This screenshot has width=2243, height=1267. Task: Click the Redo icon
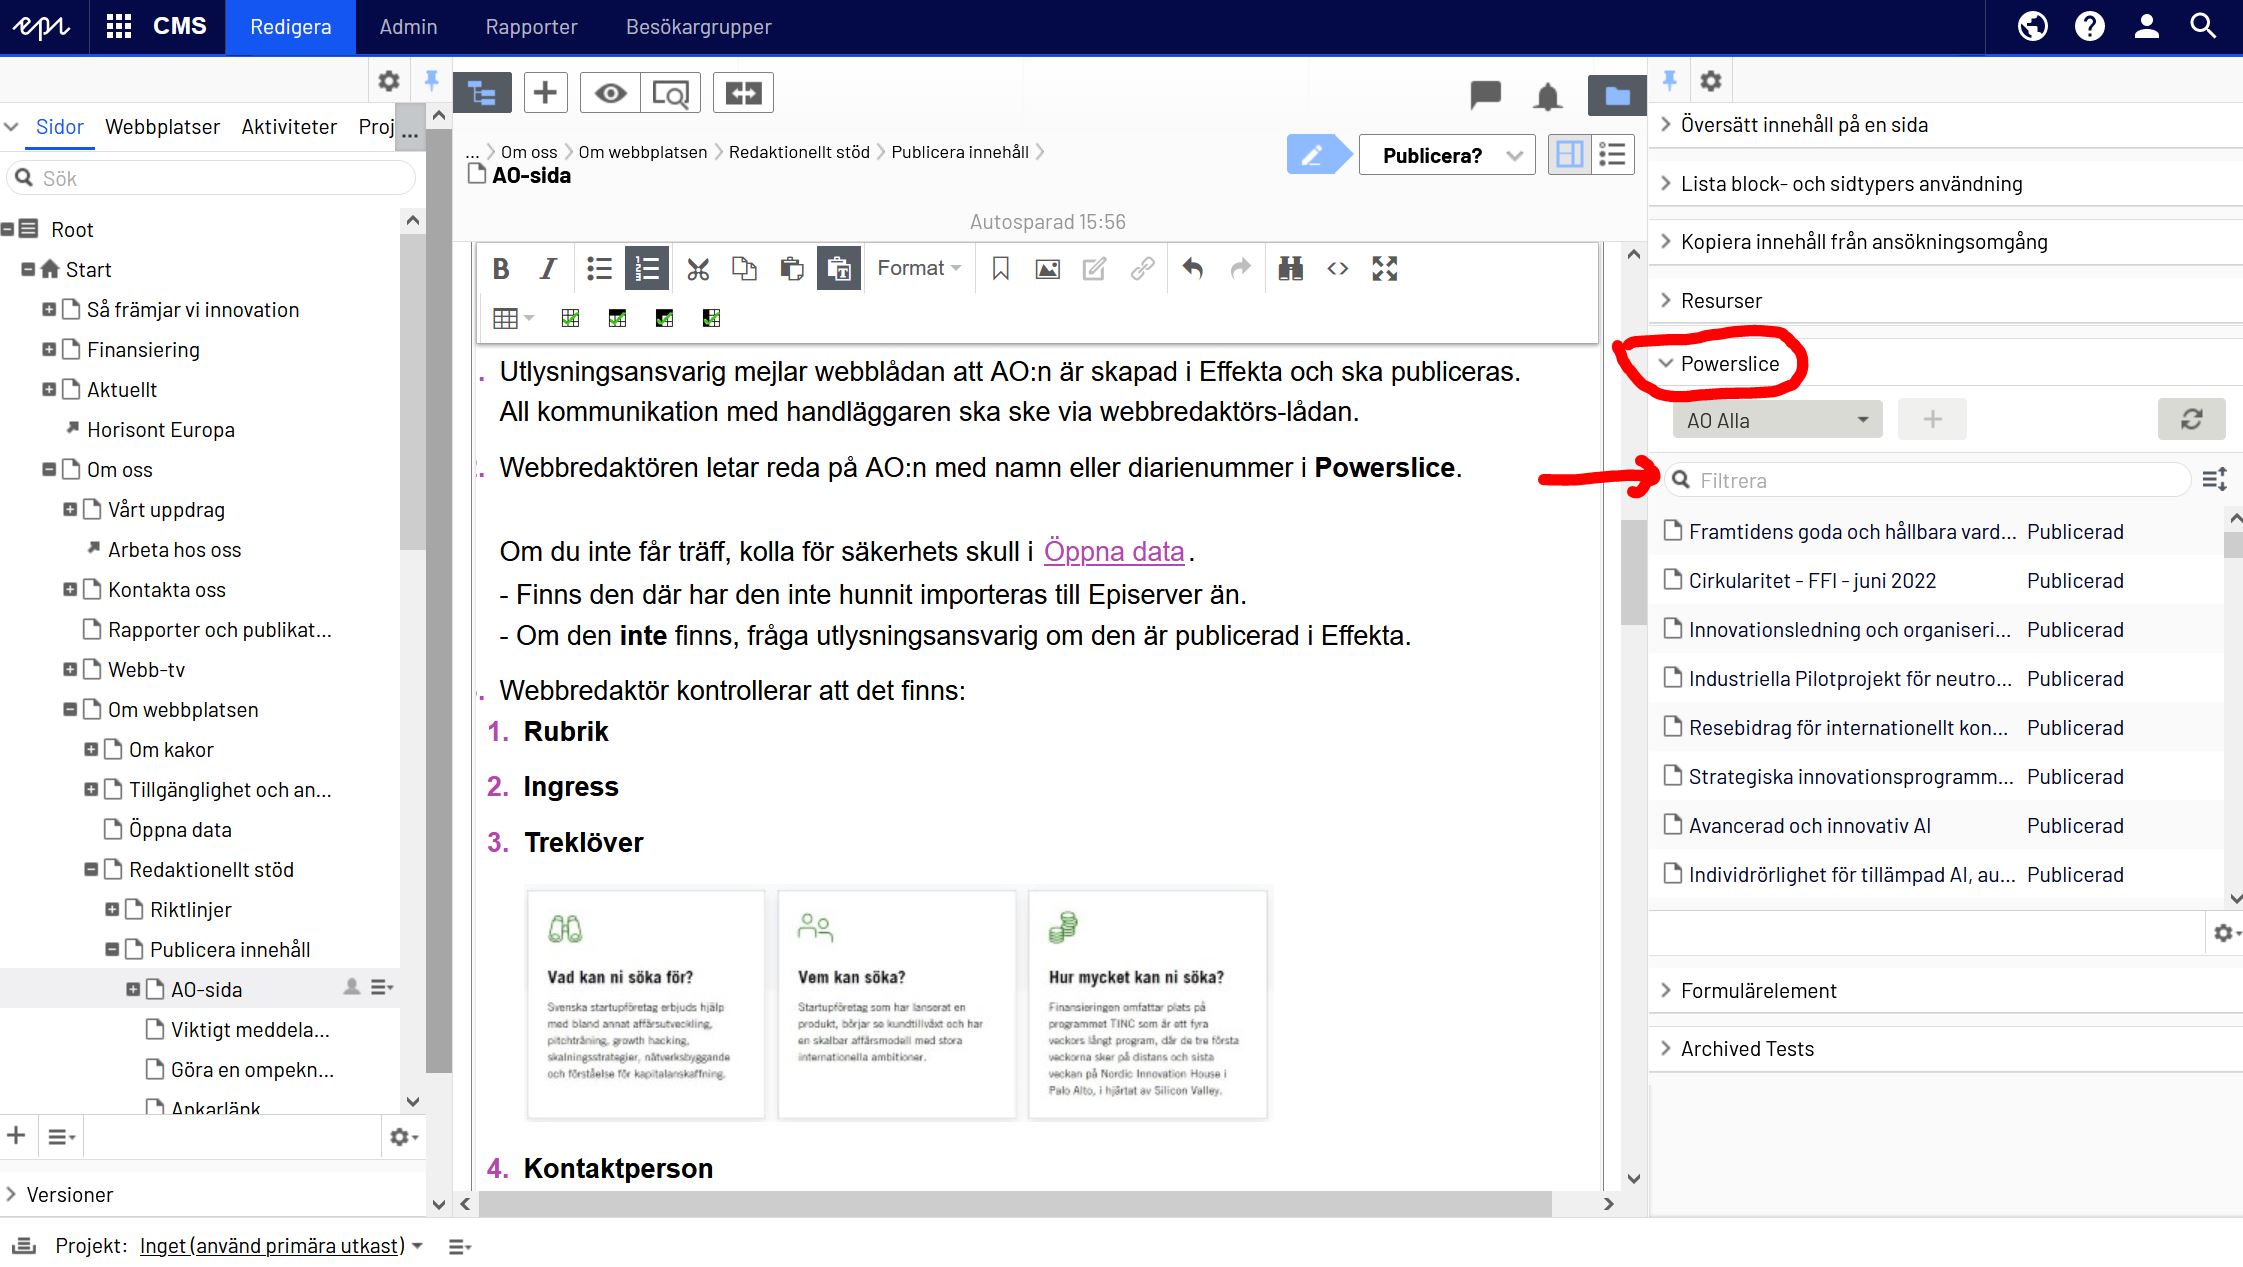tap(1240, 270)
